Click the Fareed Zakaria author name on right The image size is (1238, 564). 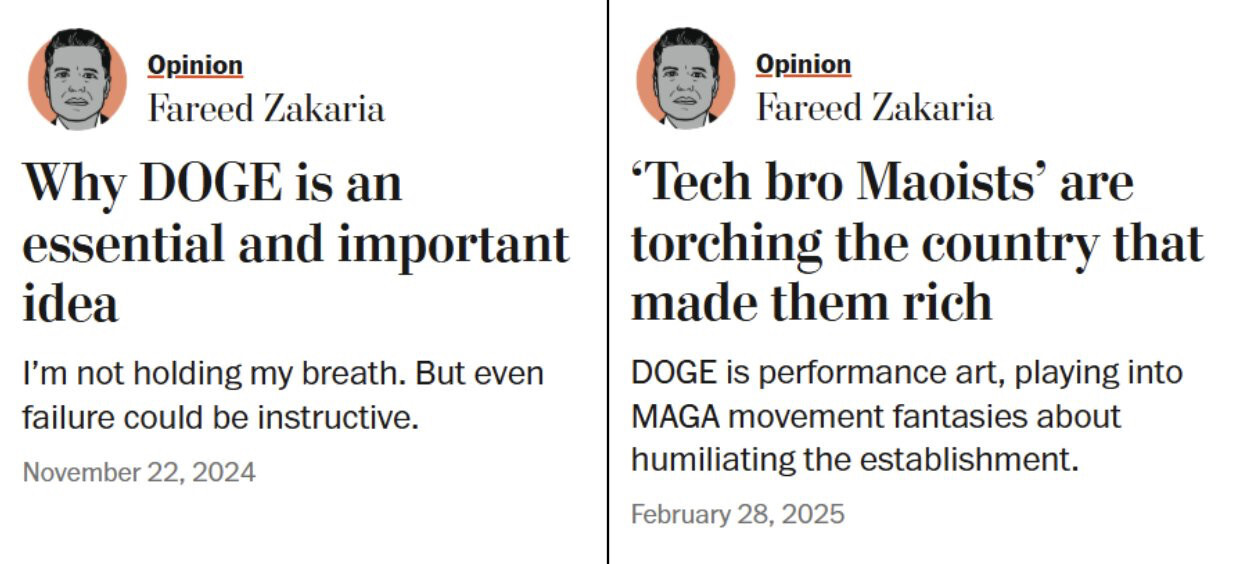[x=874, y=107]
